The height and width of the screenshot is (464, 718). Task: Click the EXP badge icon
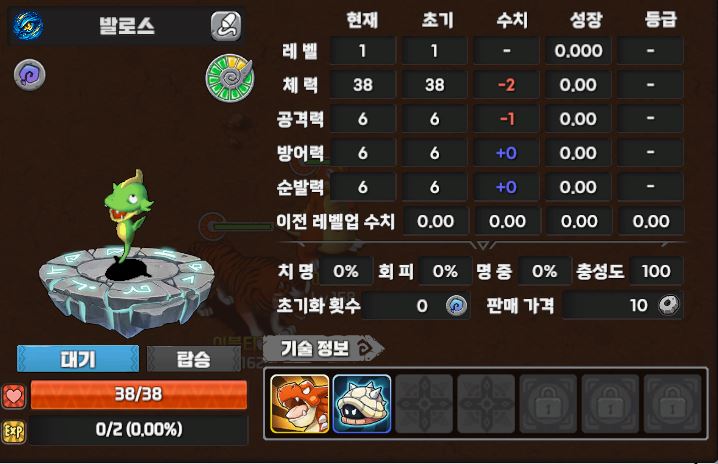(x=14, y=431)
